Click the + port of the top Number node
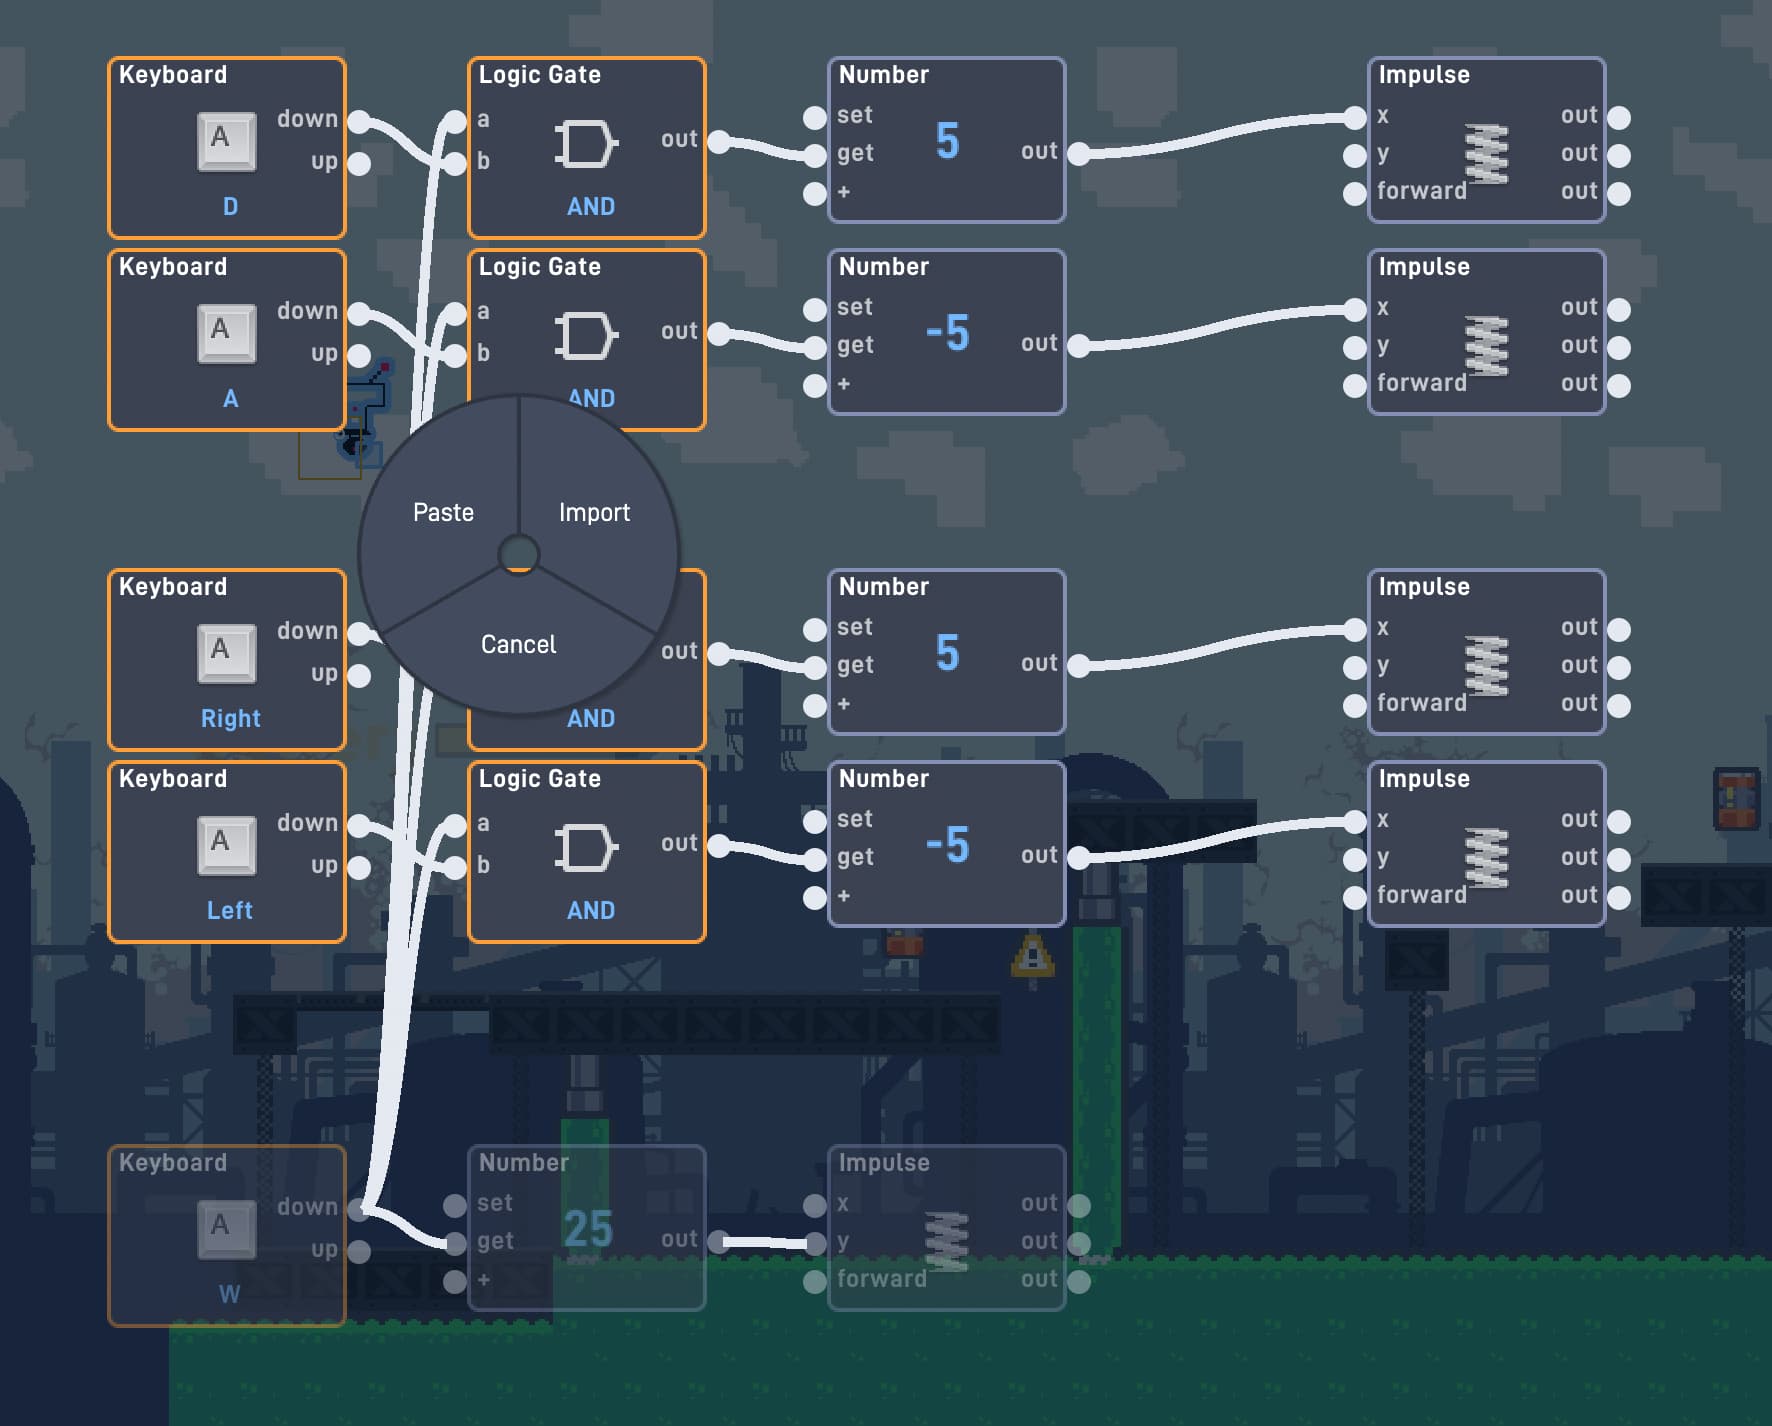 (x=815, y=194)
